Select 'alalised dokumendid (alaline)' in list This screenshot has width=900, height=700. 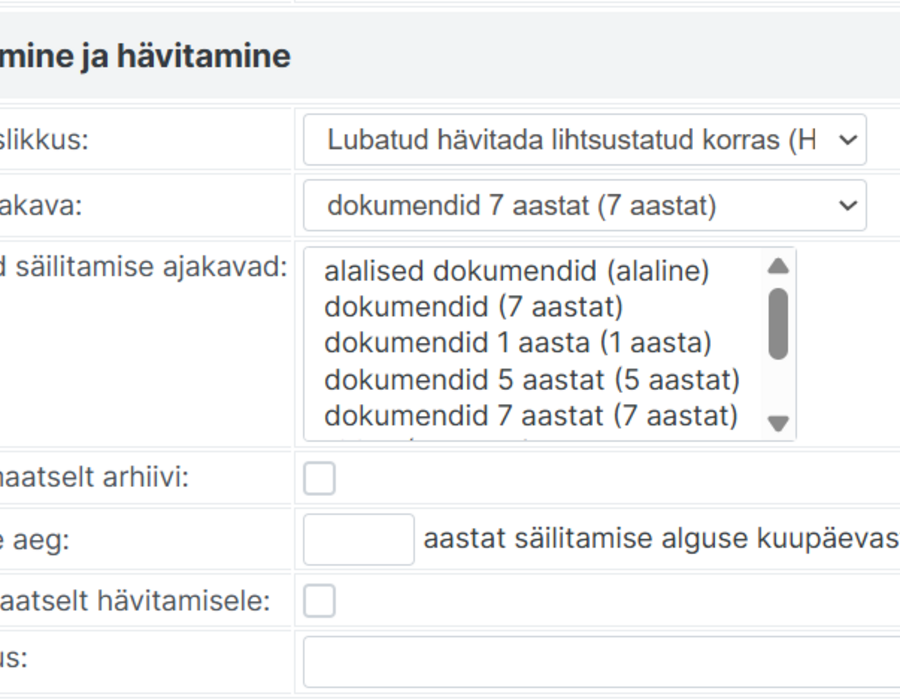pyautogui.click(x=517, y=270)
